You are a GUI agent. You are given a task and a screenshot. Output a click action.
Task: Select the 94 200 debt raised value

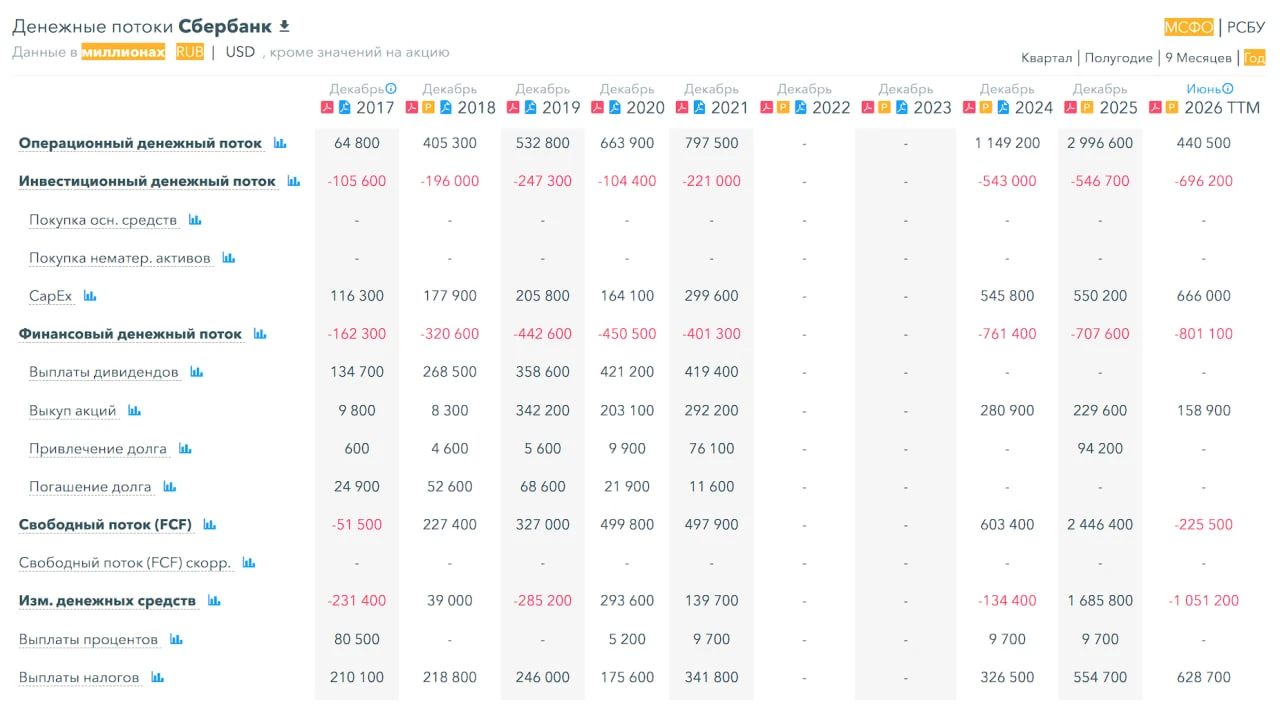pyautogui.click(x=1100, y=448)
